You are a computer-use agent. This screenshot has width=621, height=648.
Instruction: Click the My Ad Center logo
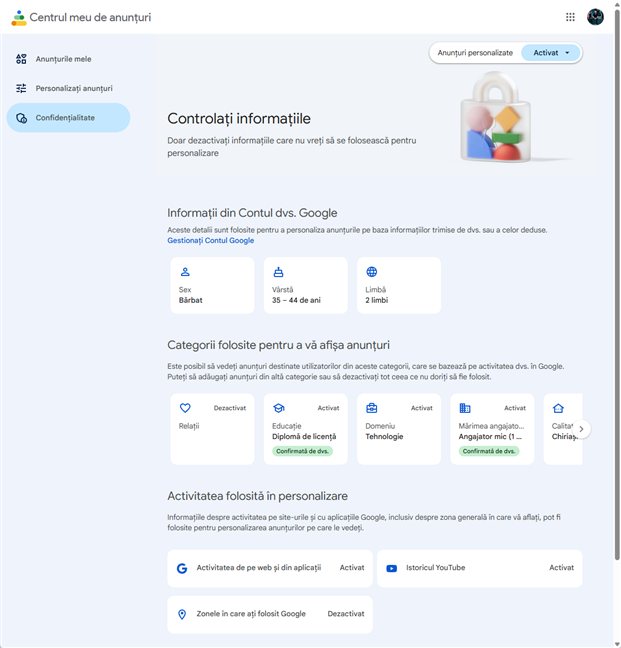pyautogui.click(x=19, y=17)
